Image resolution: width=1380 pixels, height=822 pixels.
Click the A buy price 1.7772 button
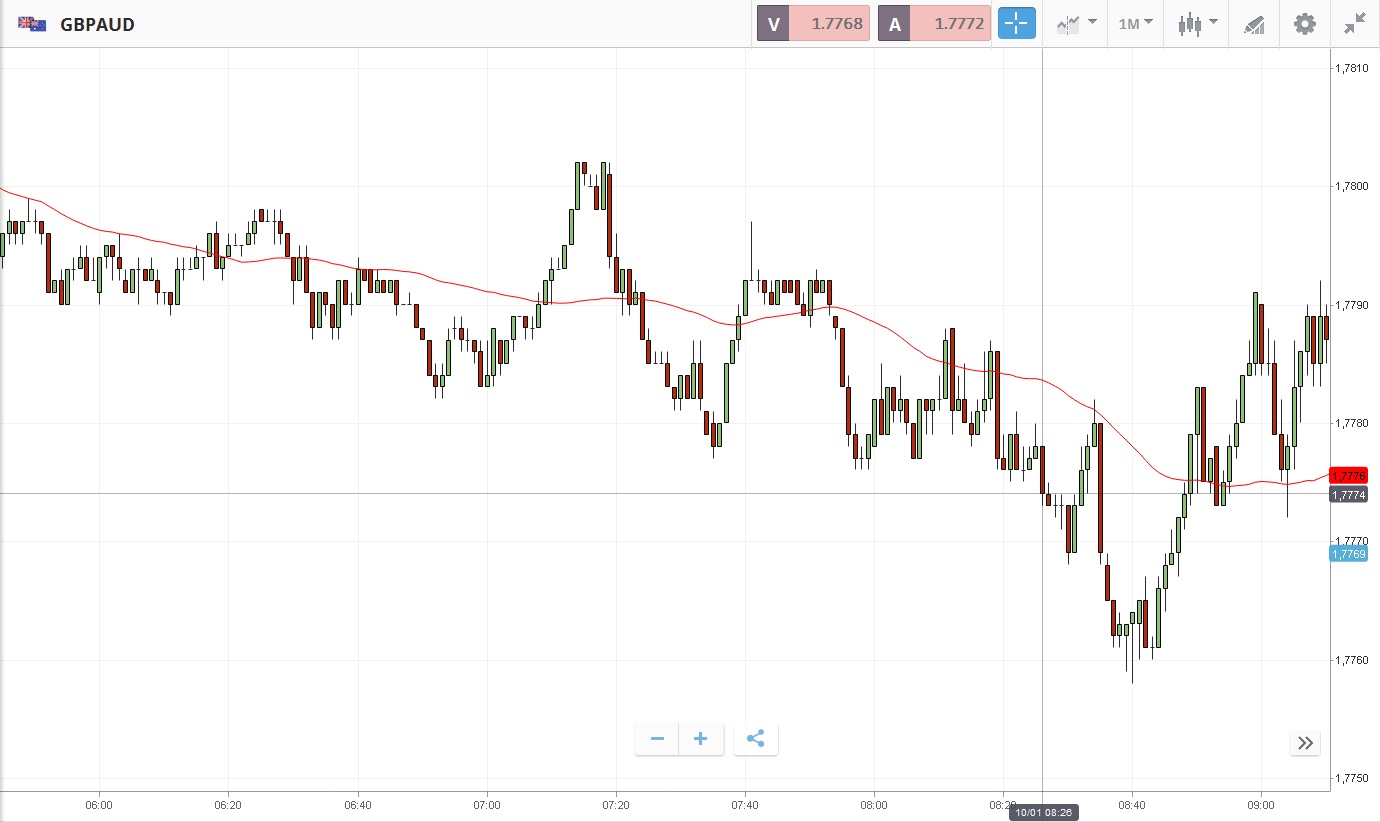coord(934,24)
